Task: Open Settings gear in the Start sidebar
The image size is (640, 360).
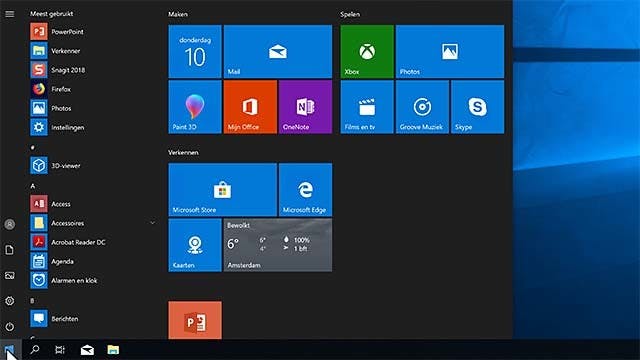Action: pyautogui.click(x=10, y=301)
